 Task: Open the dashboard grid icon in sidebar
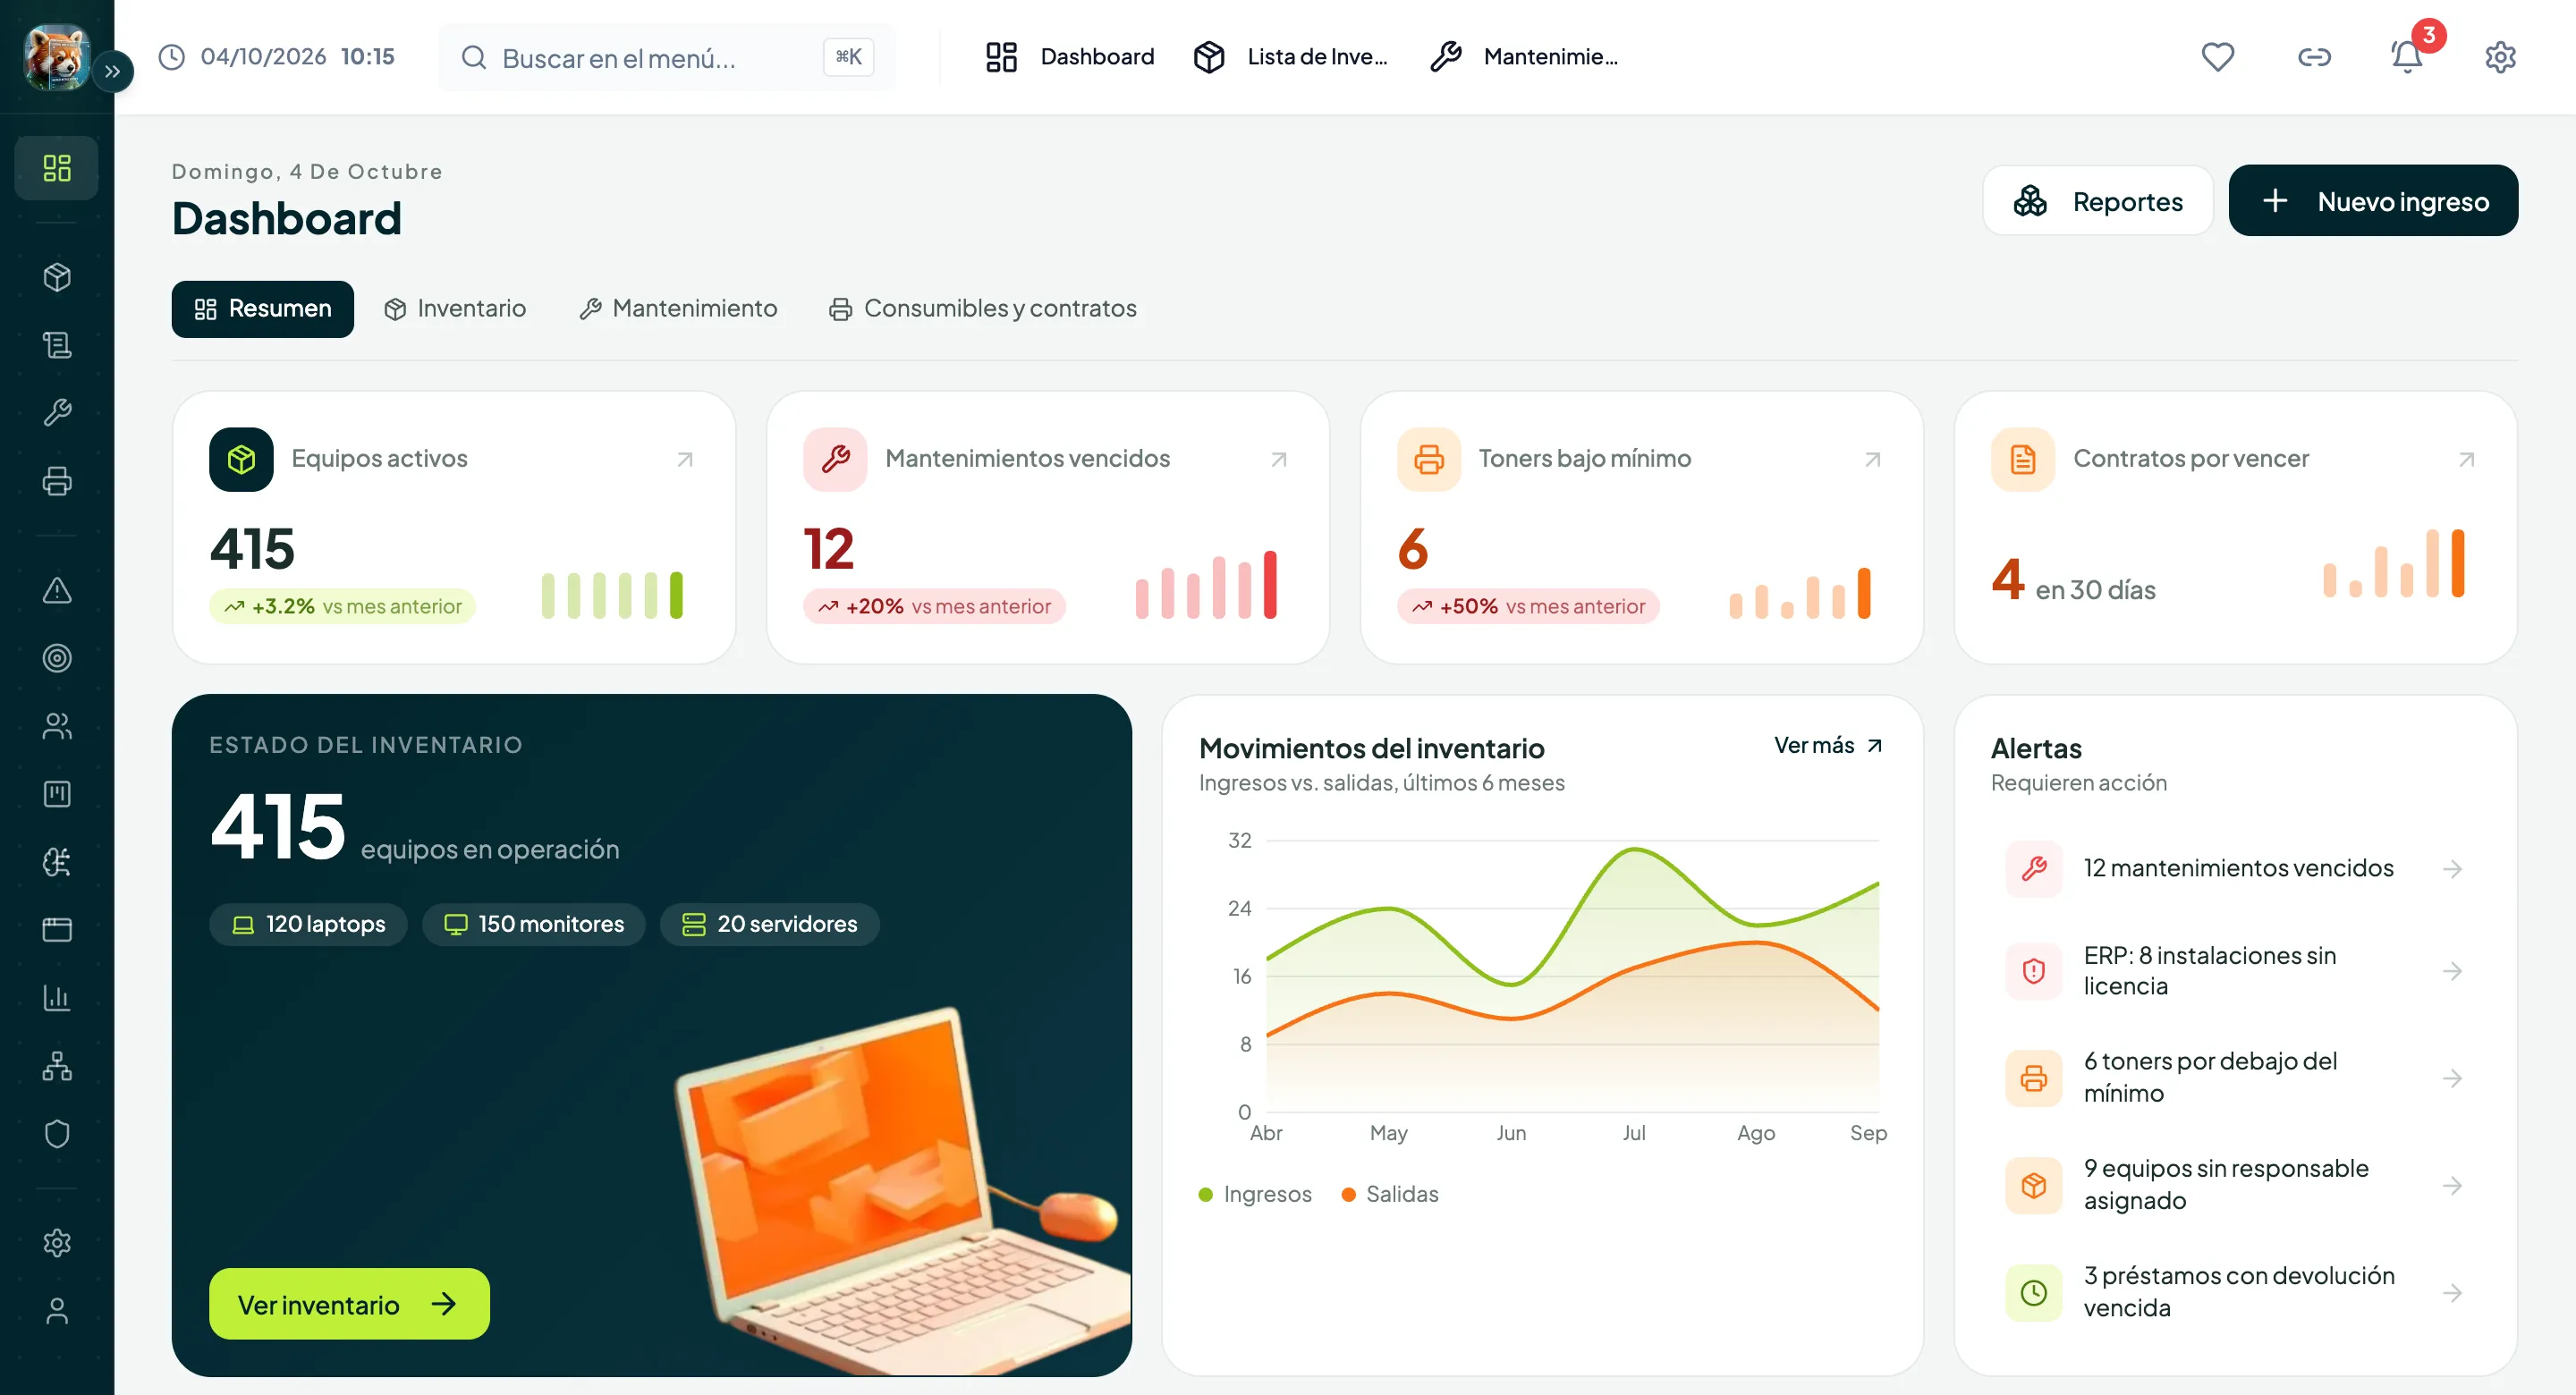click(57, 168)
